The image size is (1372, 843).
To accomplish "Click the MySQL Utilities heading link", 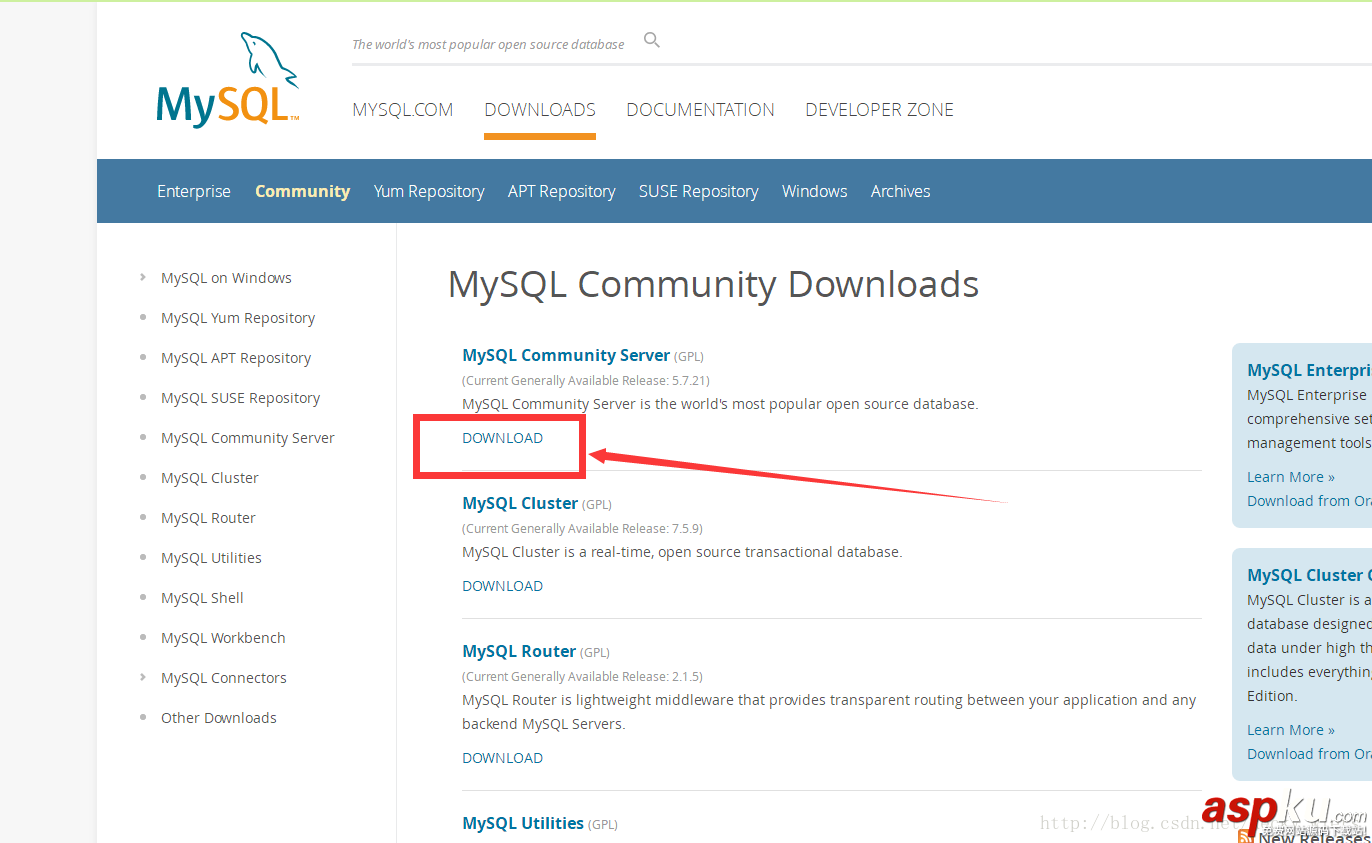I will click(x=523, y=823).
